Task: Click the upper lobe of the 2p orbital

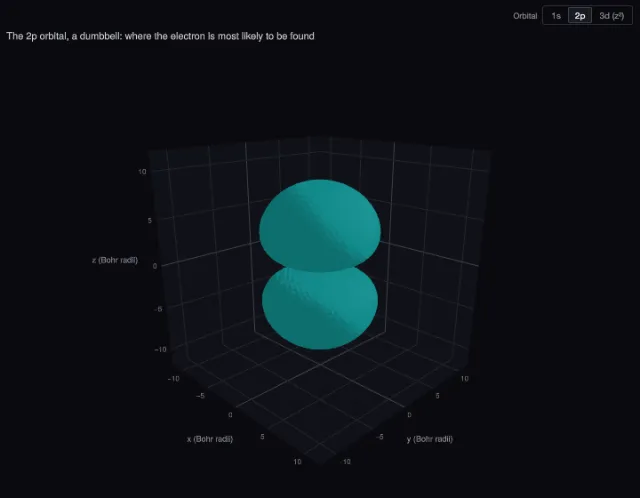Action: (320, 225)
